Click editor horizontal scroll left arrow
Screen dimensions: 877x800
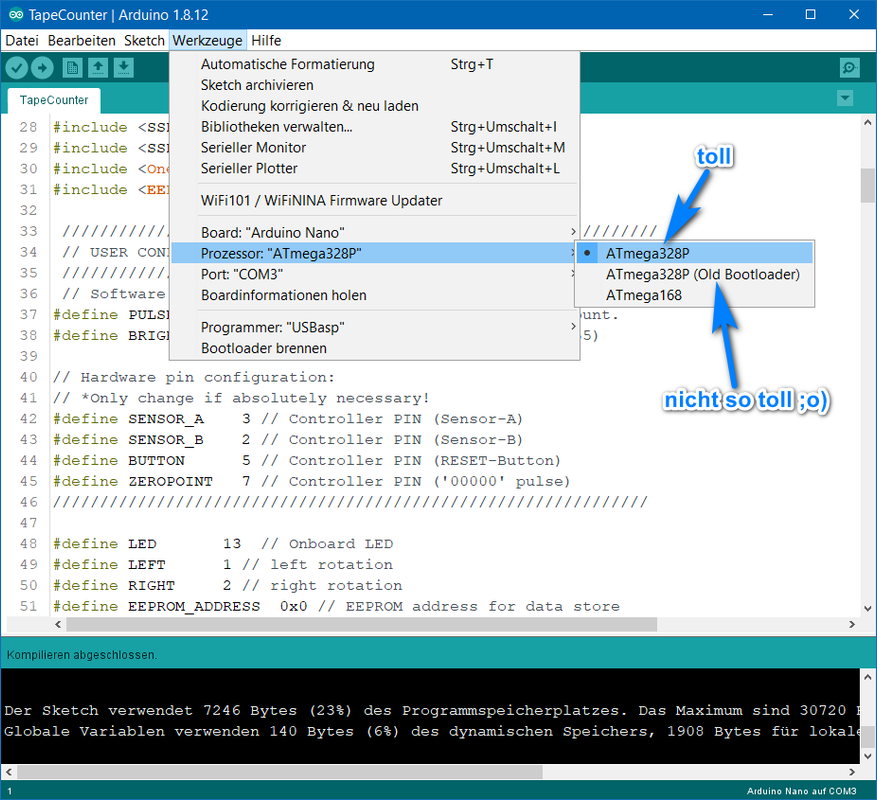(x=58, y=624)
